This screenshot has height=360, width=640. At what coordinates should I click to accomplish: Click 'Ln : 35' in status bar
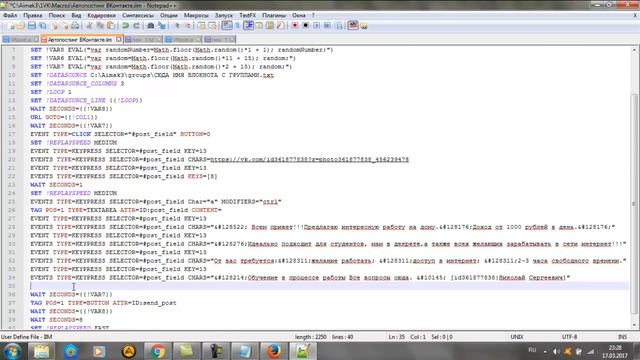point(397,337)
